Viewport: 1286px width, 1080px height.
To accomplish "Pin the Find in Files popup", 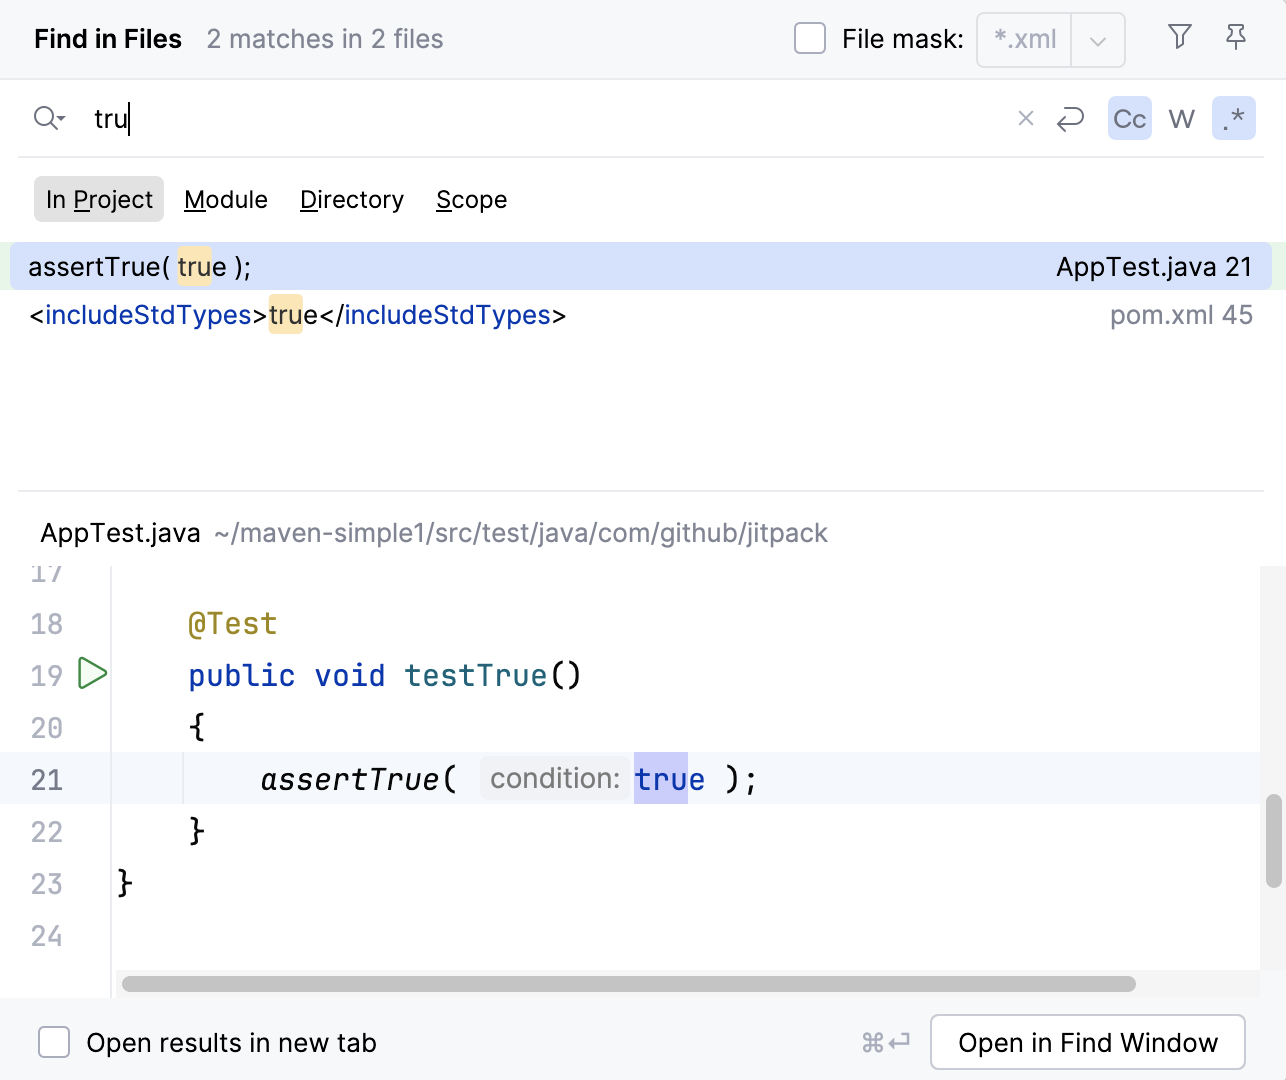I will click(x=1236, y=36).
